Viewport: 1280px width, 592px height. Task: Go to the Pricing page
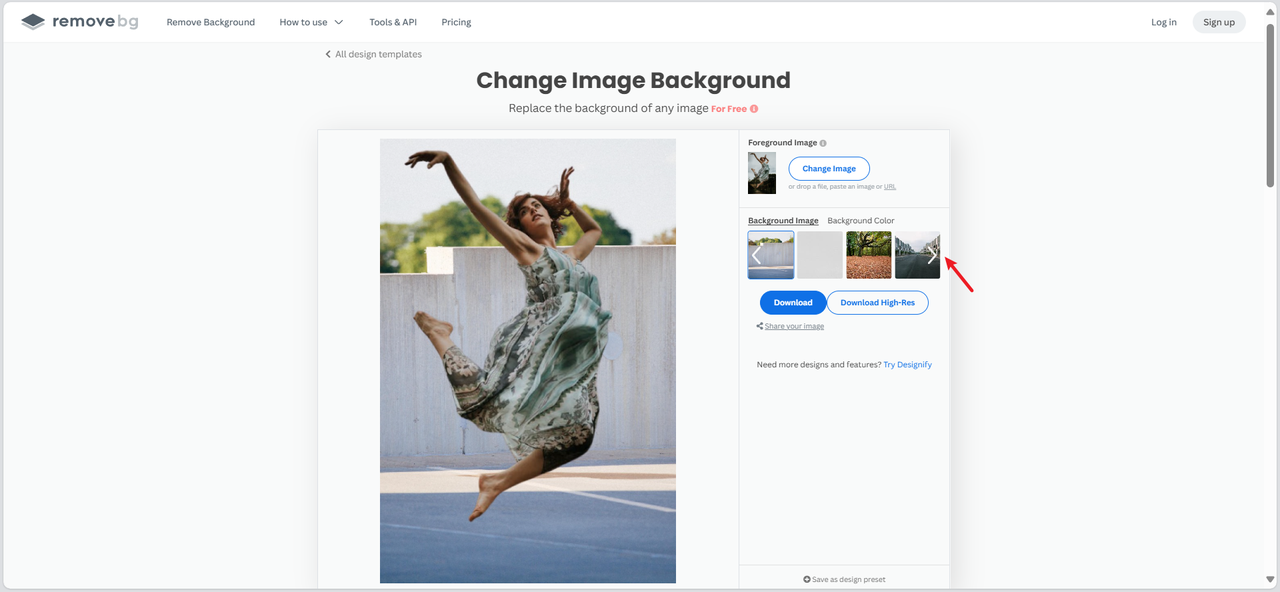point(456,22)
